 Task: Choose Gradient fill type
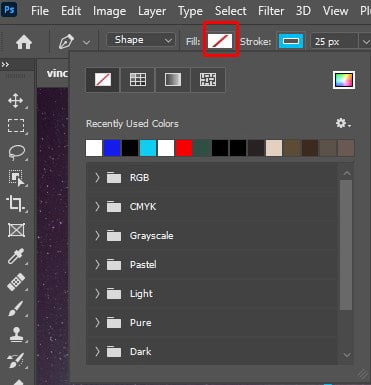click(x=173, y=80)
